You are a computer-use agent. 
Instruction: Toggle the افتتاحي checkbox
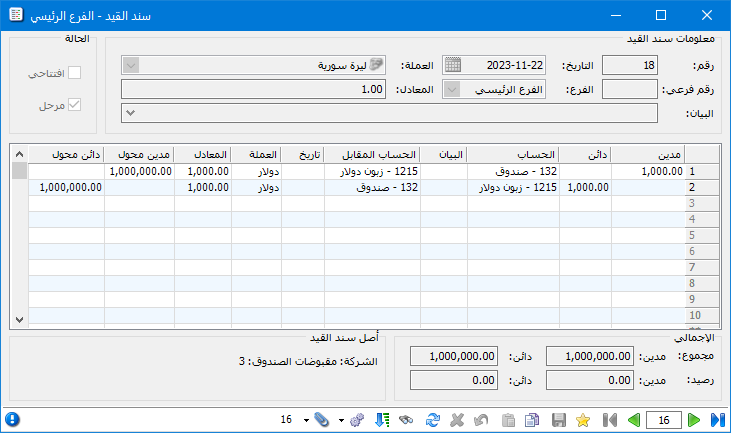[75, 73]
